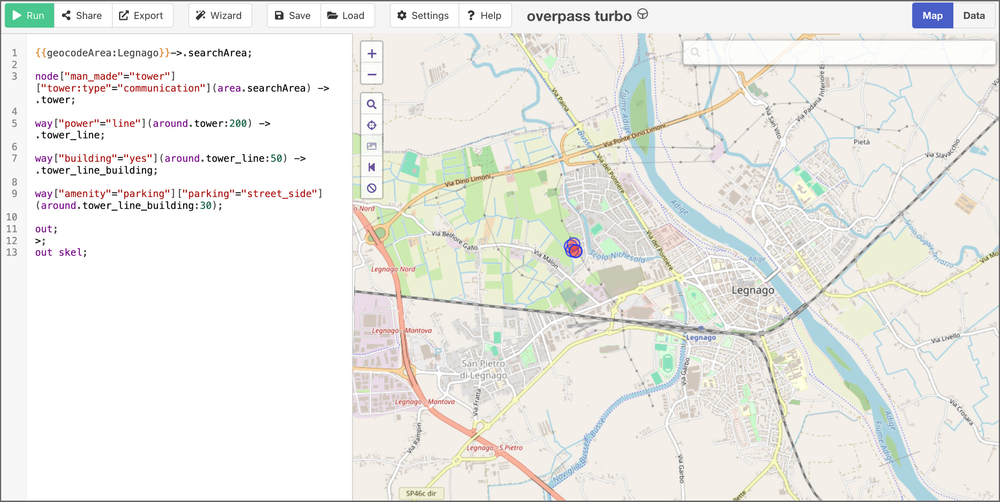This screenshot has height=502, width=1000.
Task: Save the current query
Action: (x=292, y=15)
